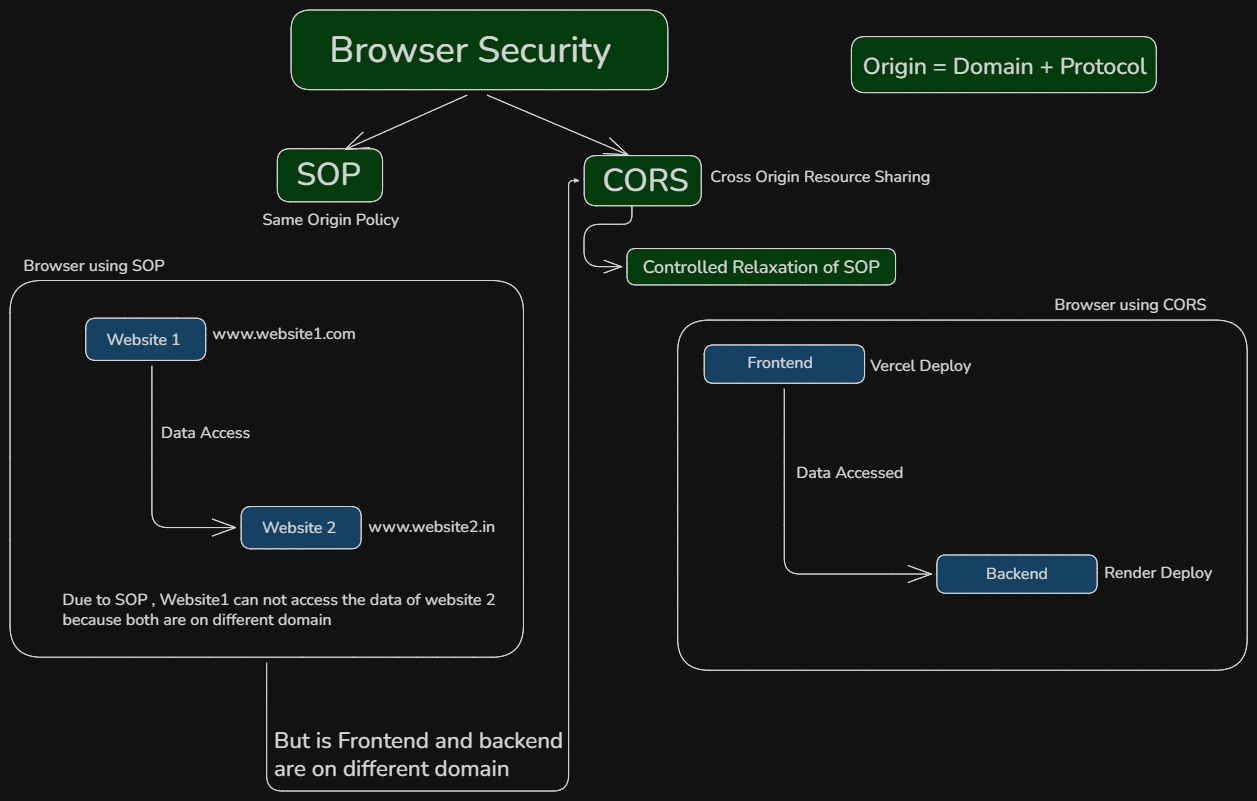Click the Frontend and backend different domain note

click(x=418, y=755)
